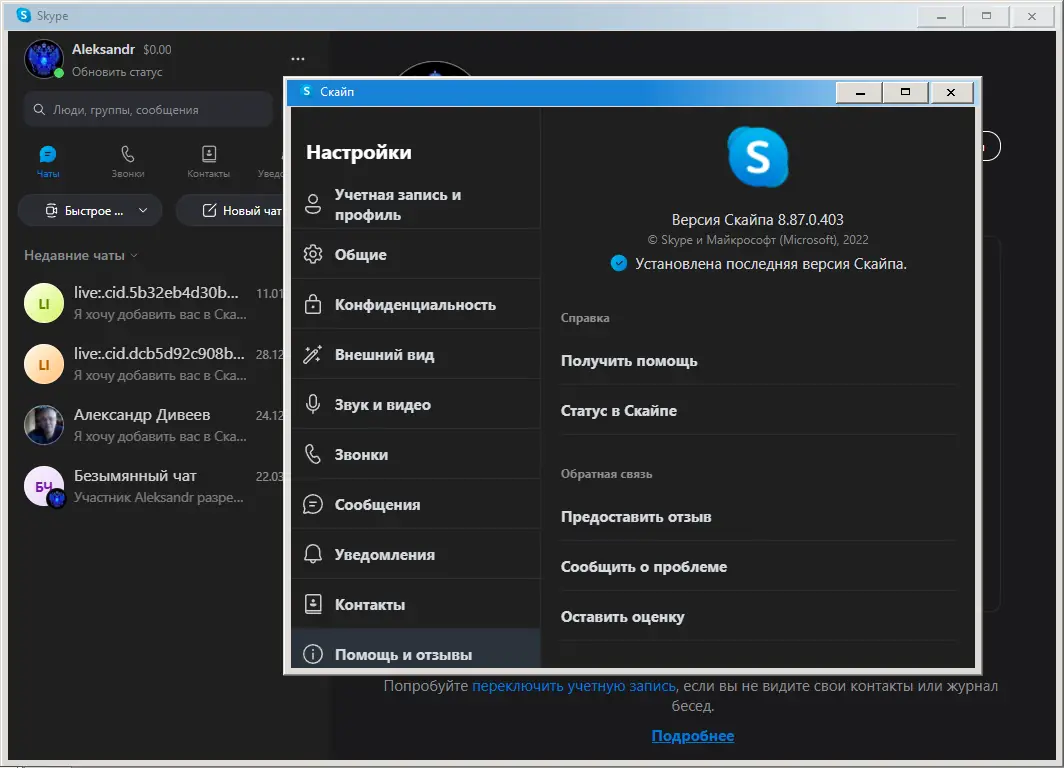Click the search magnifier icon
The image size is (1064, 768).
(39, 109)
